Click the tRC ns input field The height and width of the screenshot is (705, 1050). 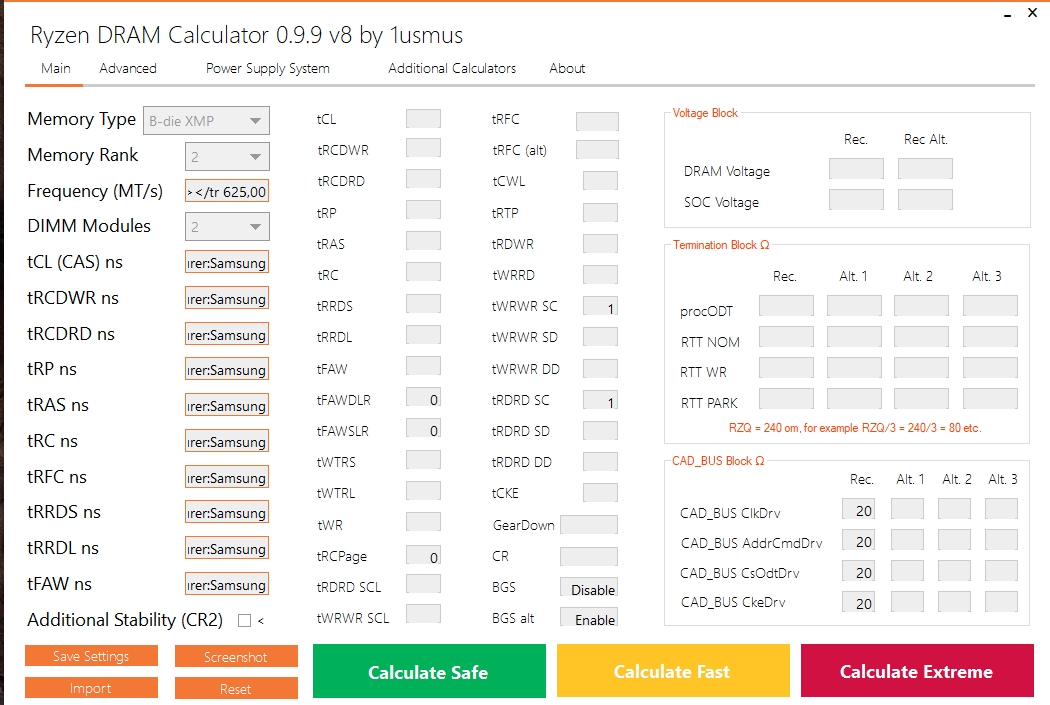(x=227, y=441)
